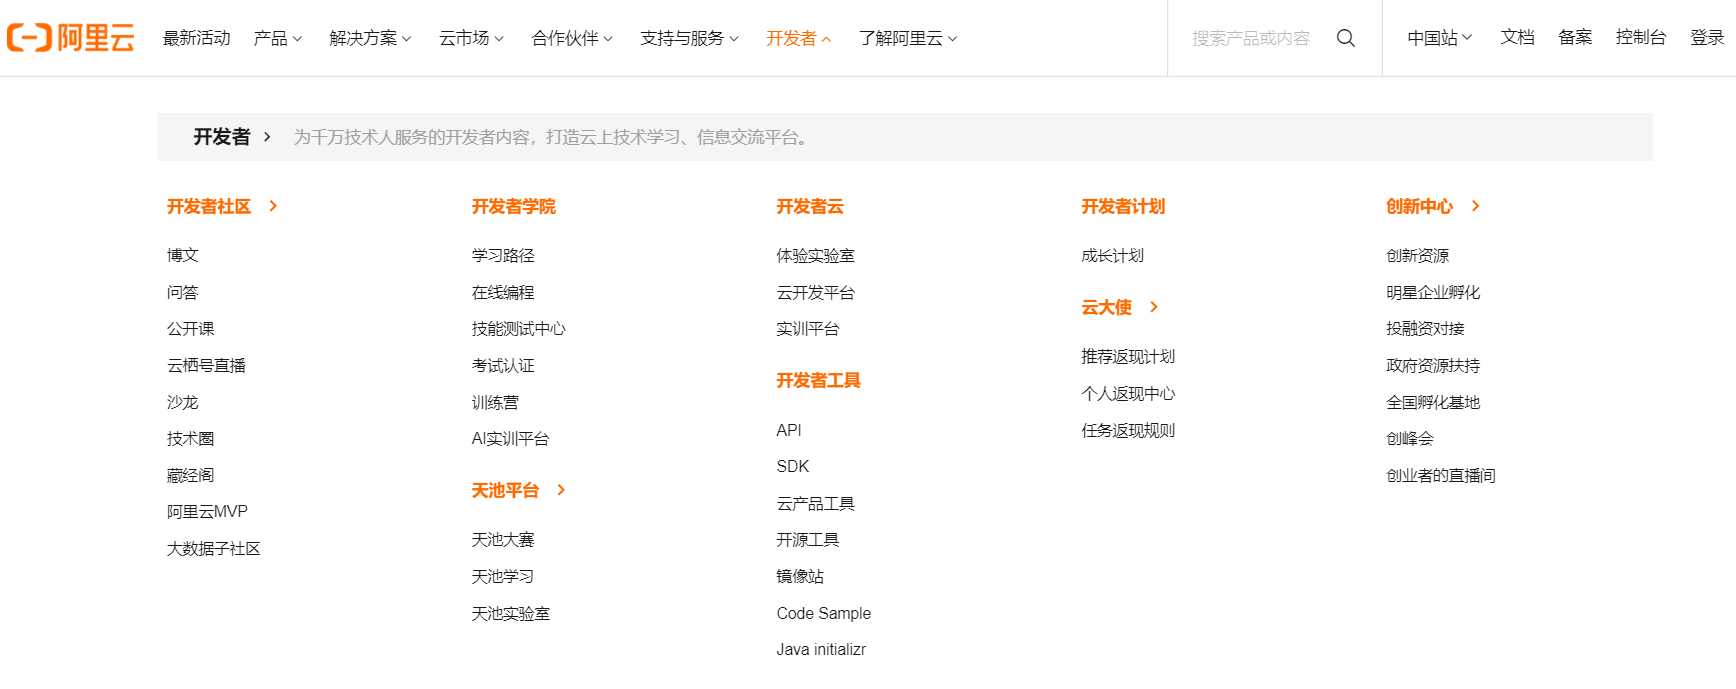Click 登录 to sign in
Viewport: 1736px width, 689px height.
tap(1707, 37)
